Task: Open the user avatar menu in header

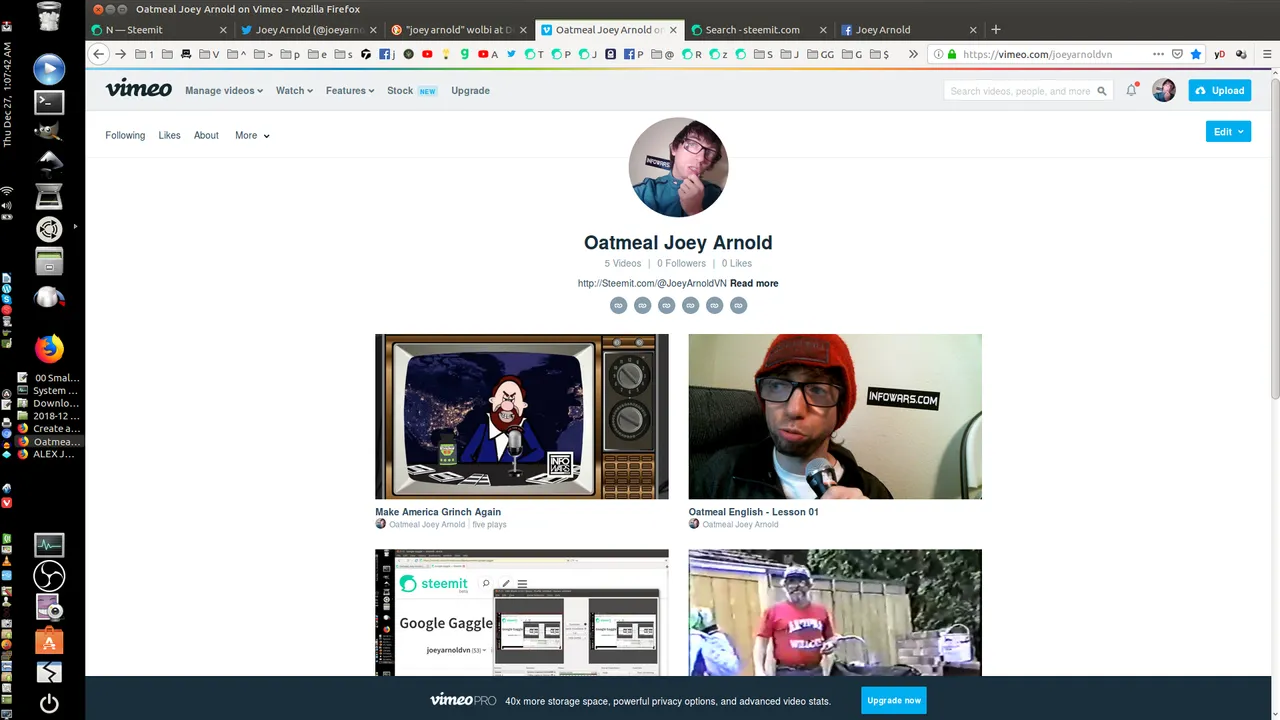Action: 1164,90
